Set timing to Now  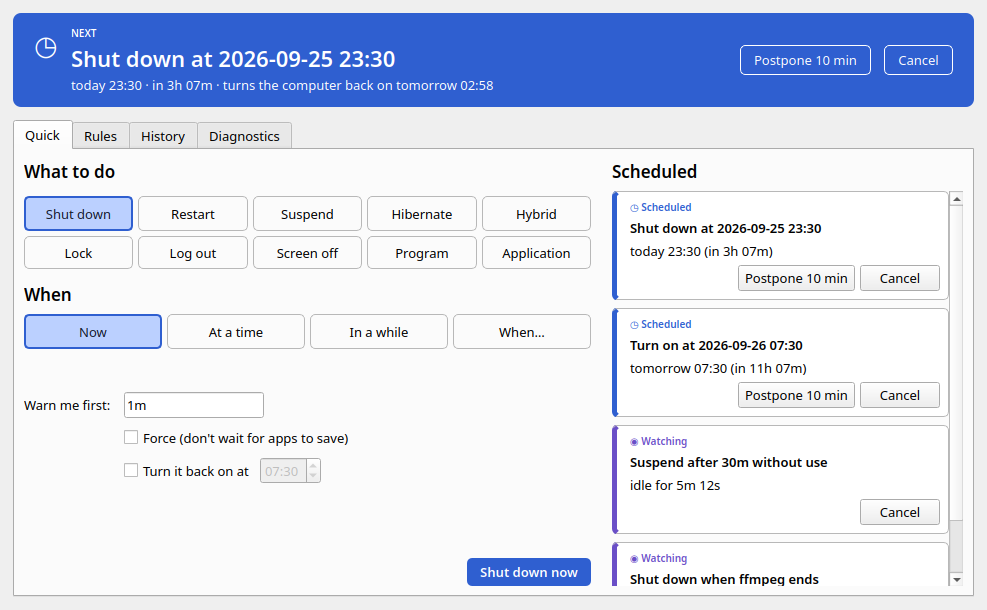click(93, 332)
